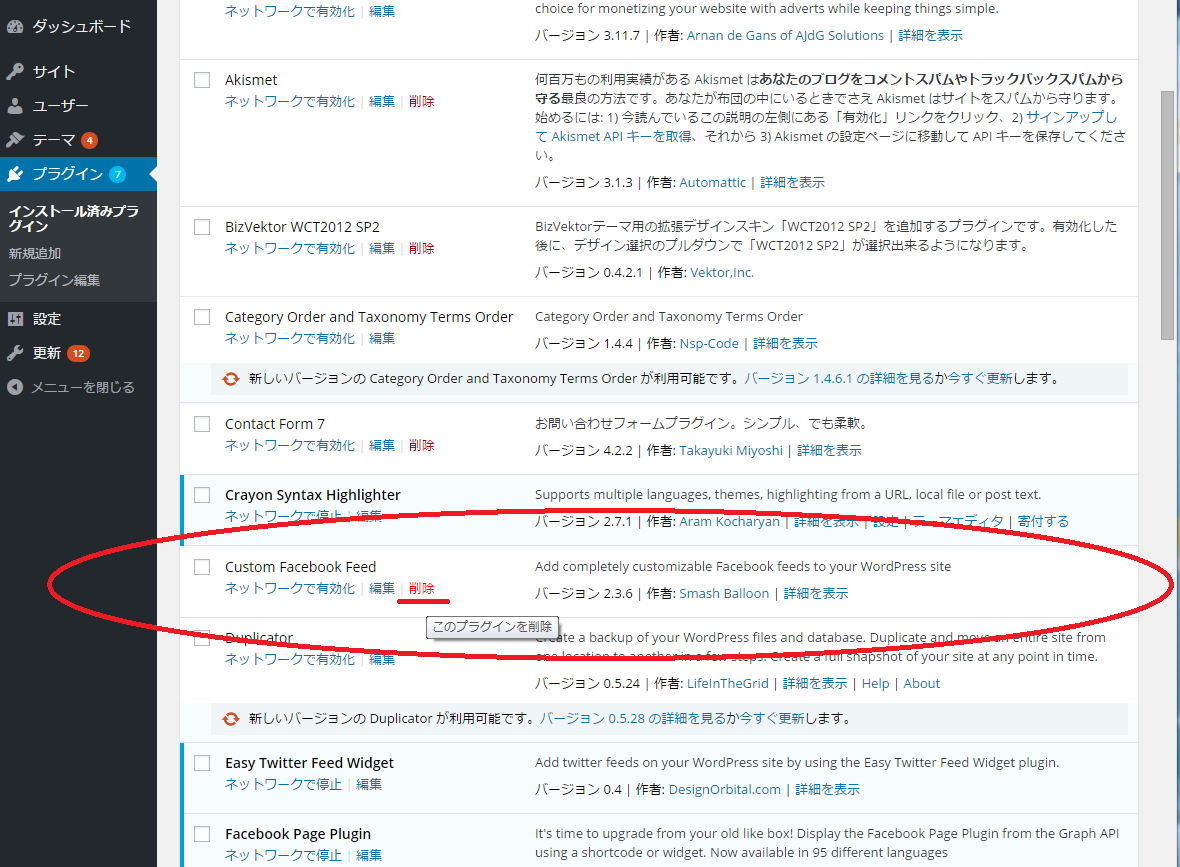
Task: Click 削除 link for Custom Facebook Feed
Action: [421, 589]
